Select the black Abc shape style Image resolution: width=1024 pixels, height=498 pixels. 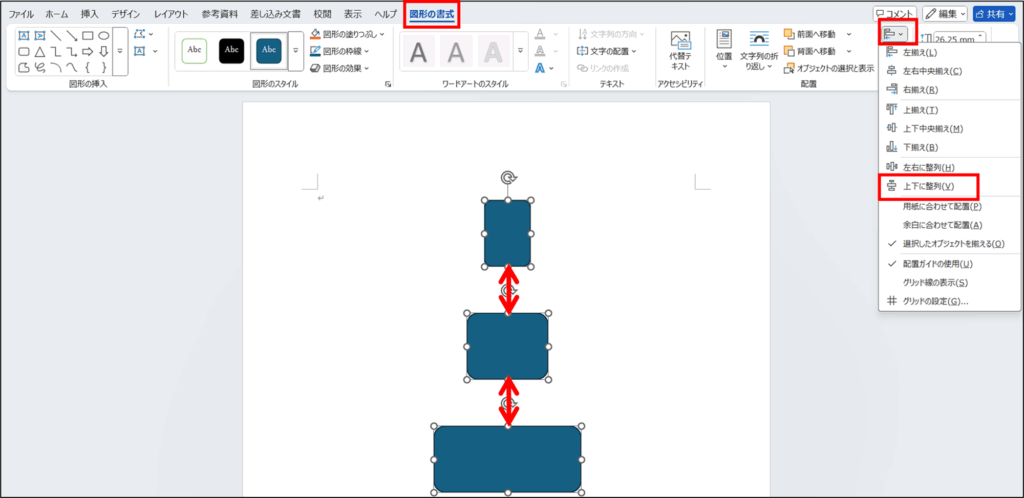tap(231, 50)
